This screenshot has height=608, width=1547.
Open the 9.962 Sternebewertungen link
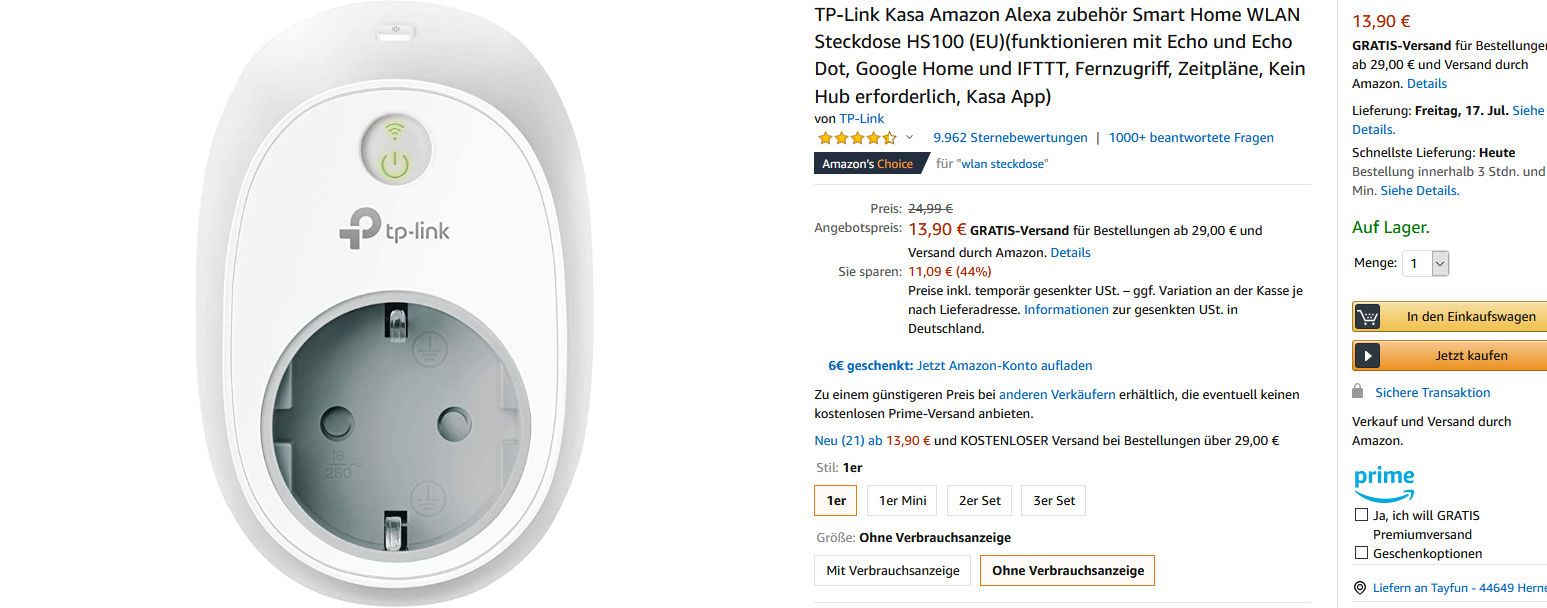(x=1010, y=138)
